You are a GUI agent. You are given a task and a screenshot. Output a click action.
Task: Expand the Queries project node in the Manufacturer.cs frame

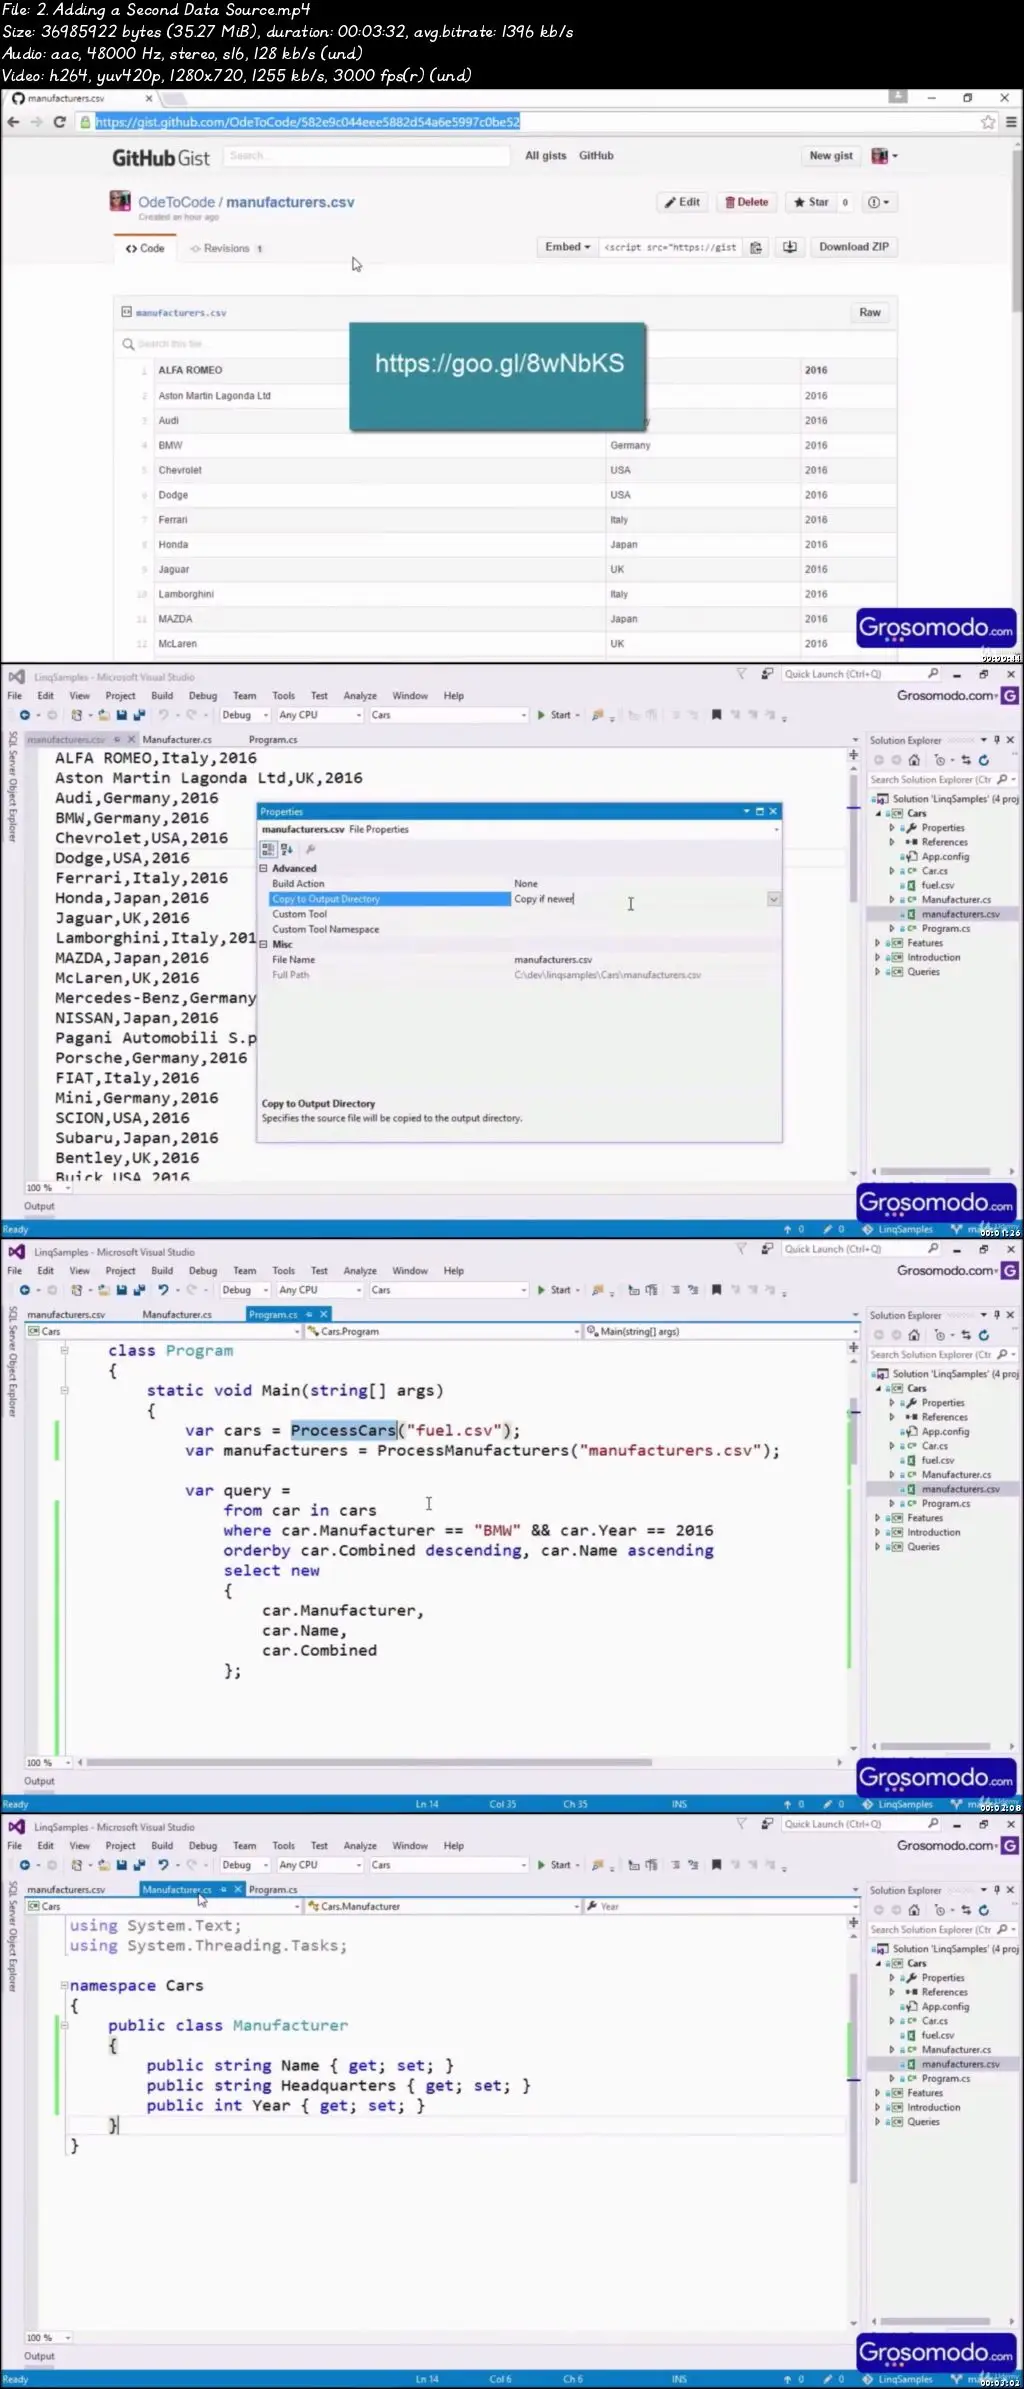pyautogui.click(x=878, y=2121)
